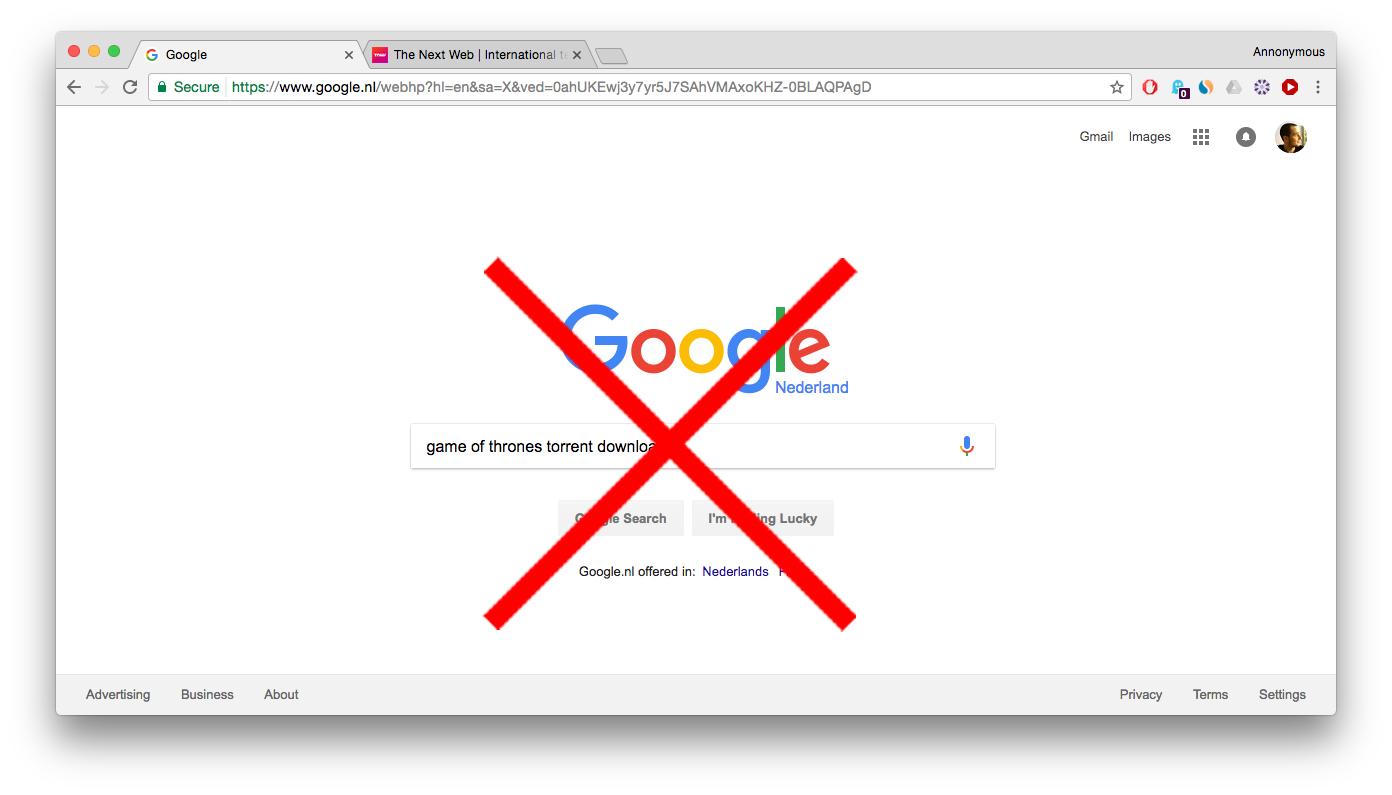This screenshot has height=795, width=1392.
Task: Click into the Google search box
Action: coord(703,446)
